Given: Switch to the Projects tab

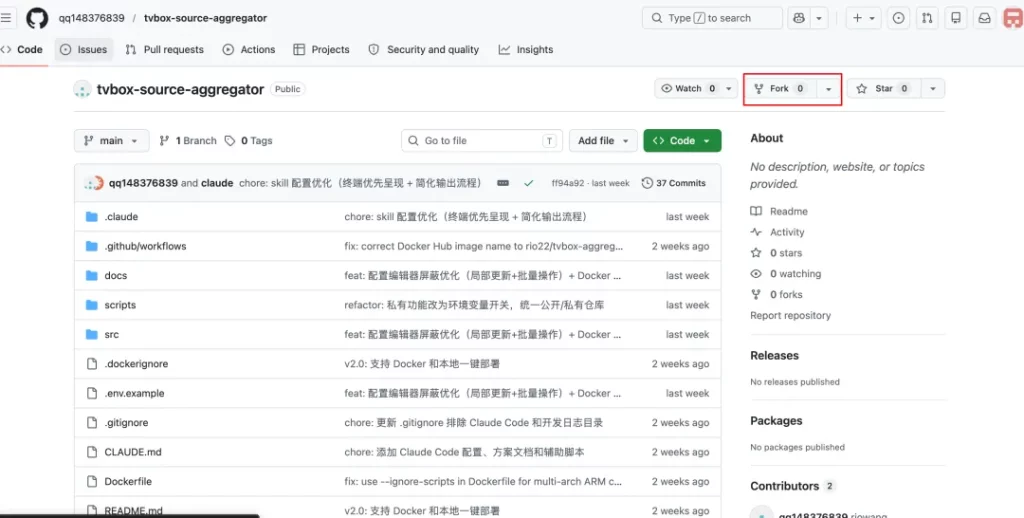Looking at the screenshot, I should coord(321,50).
